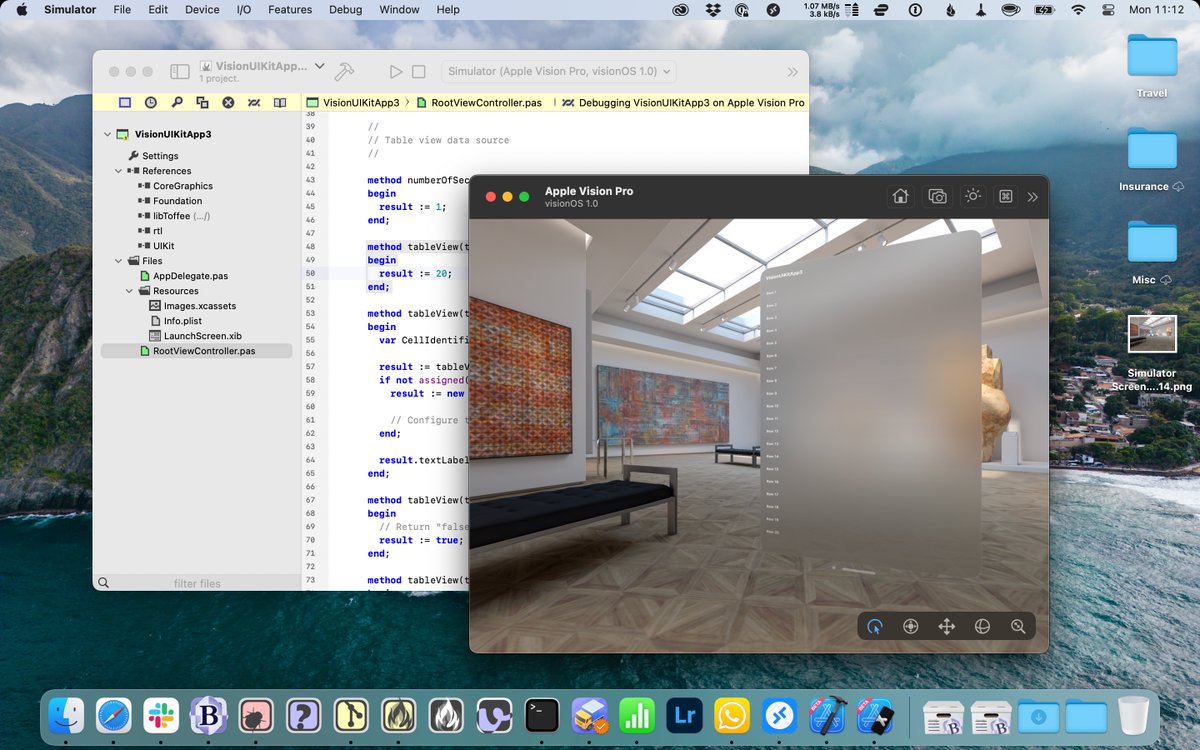Click the keyboard command icon in Simulator toolbar
Image resolution: width=1200 pixels, height=750 pixels.
(1006, 197)
